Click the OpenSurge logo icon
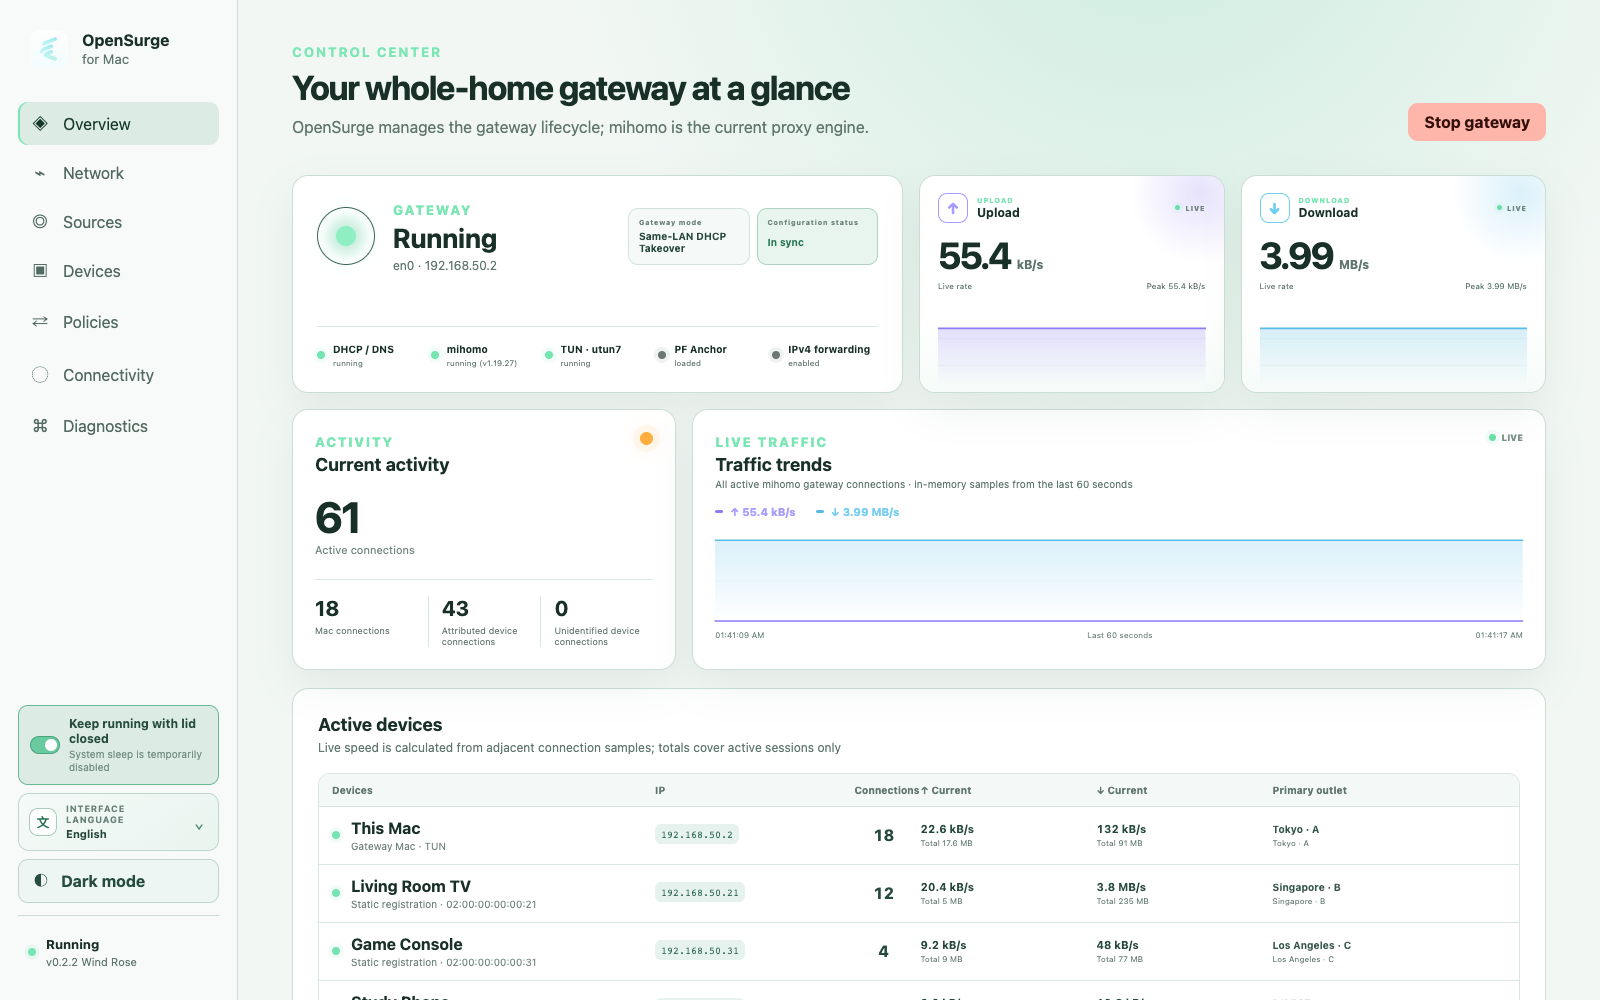 (x=49, y=48)
